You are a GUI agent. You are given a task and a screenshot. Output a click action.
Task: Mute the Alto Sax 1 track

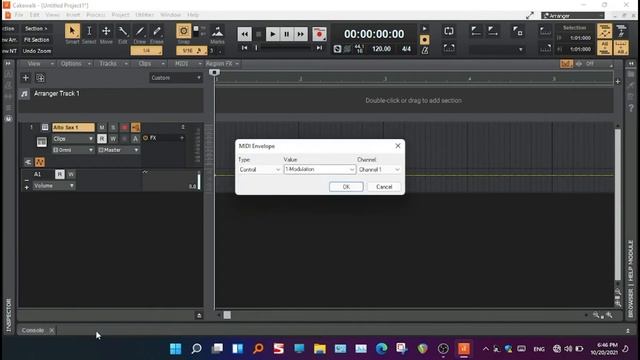click(102, 127)
